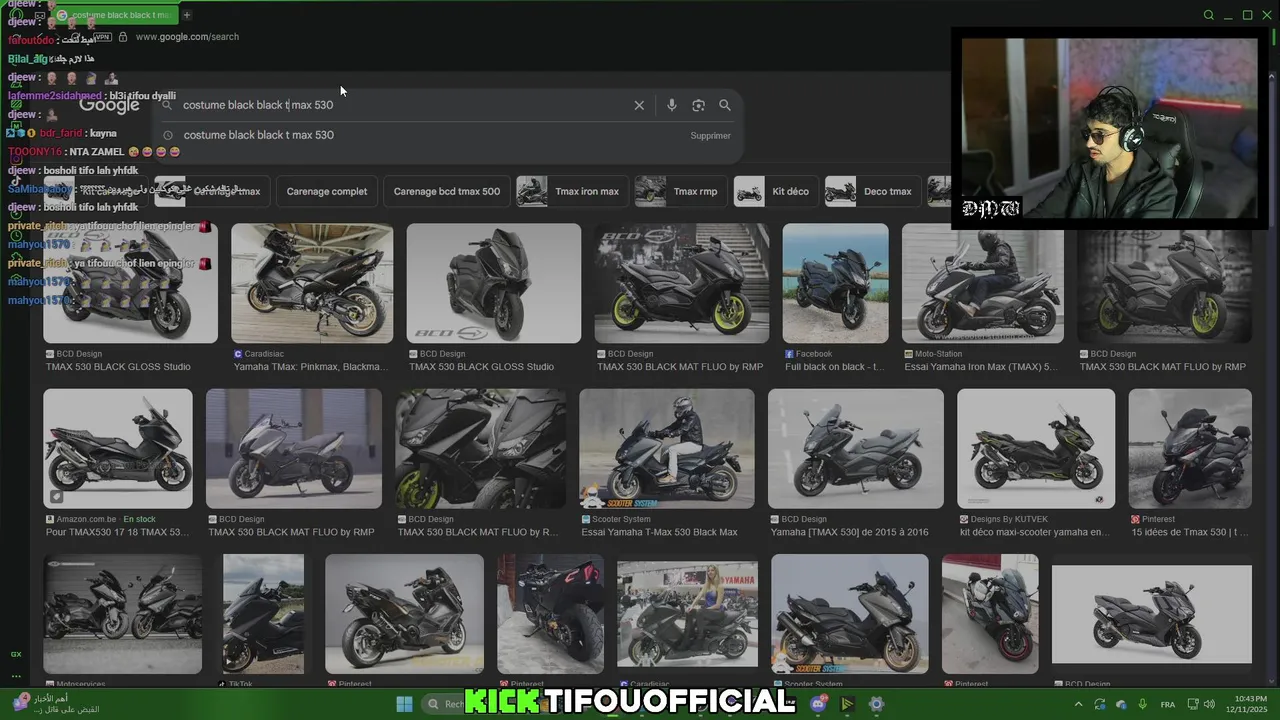
Task: Open TMAX 530 BLACK GLOSS Studio first link
Action: (118, 367)
